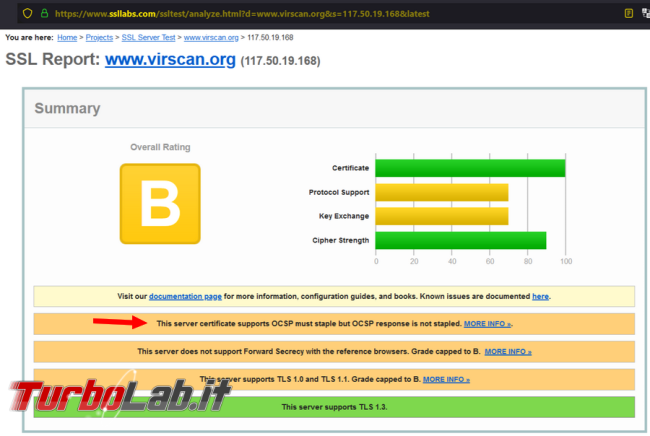Click the 'Overall Rating' label

pyautogui.click(x=160, y=147)
